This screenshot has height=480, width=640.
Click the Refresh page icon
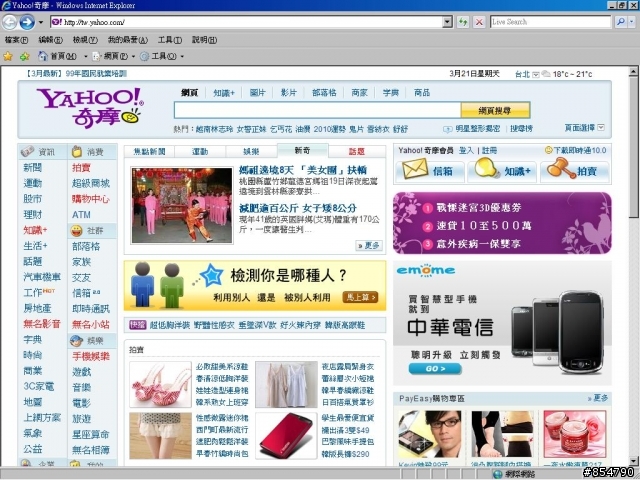463,22
